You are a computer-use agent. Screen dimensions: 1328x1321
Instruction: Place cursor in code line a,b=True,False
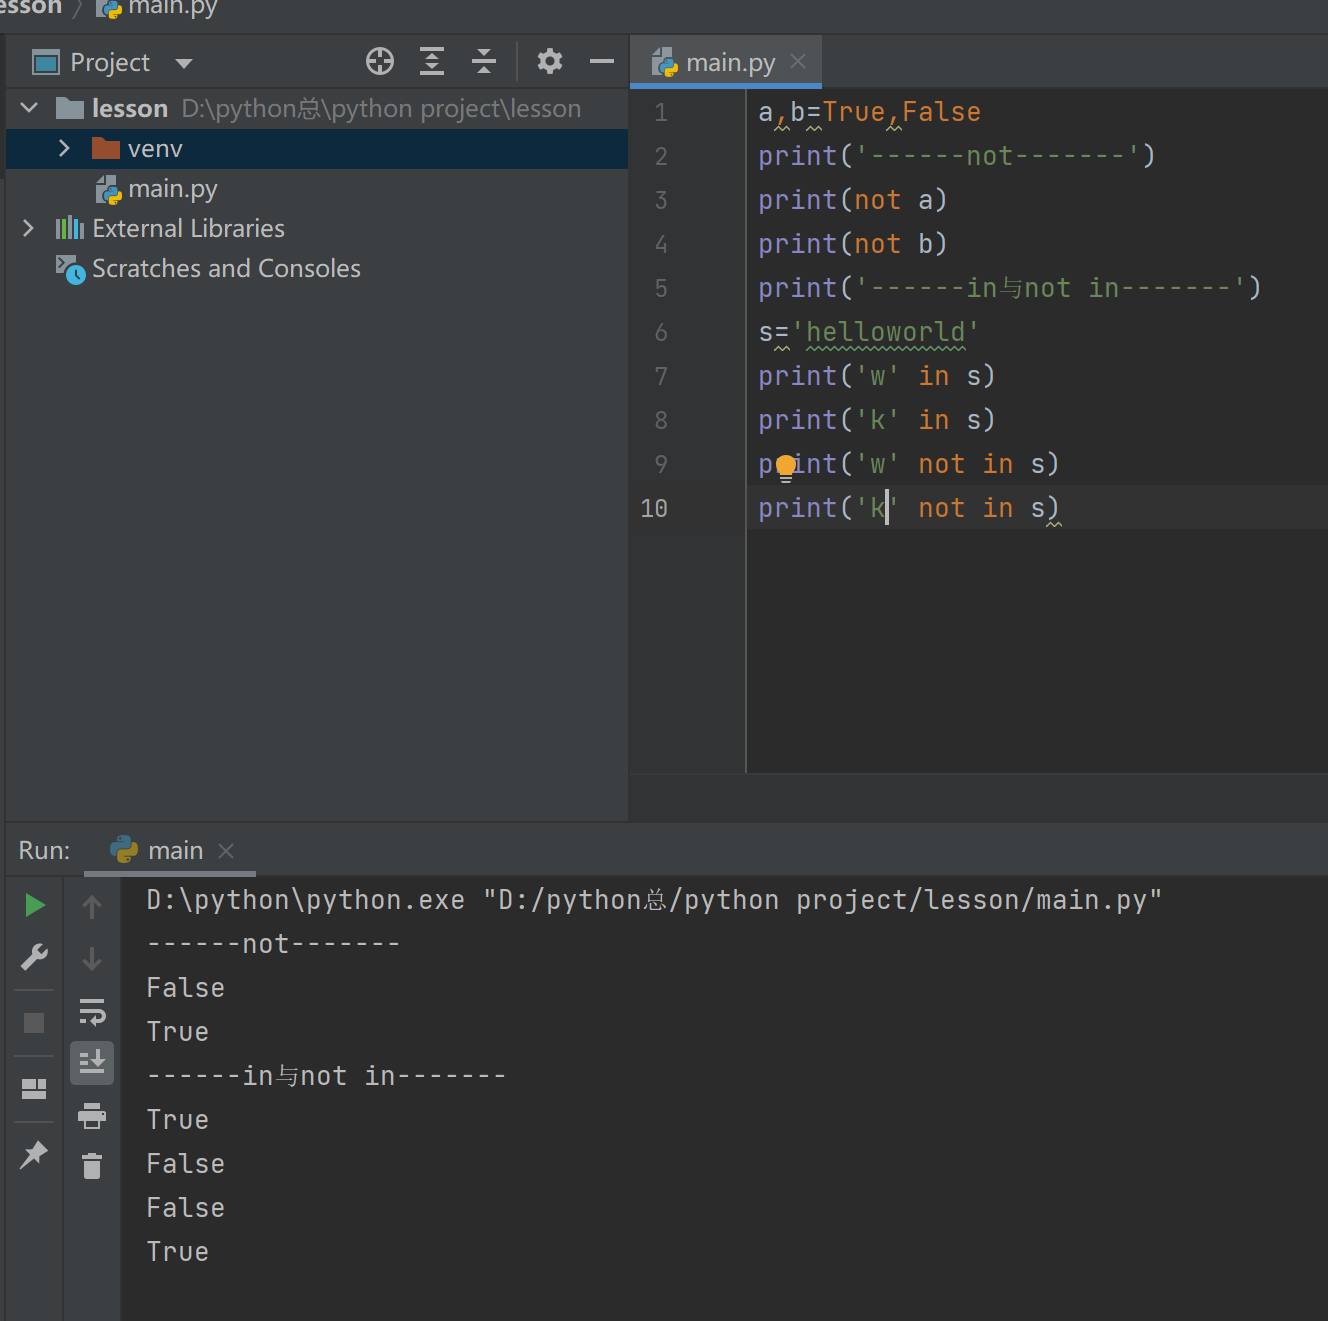(869, 113)
